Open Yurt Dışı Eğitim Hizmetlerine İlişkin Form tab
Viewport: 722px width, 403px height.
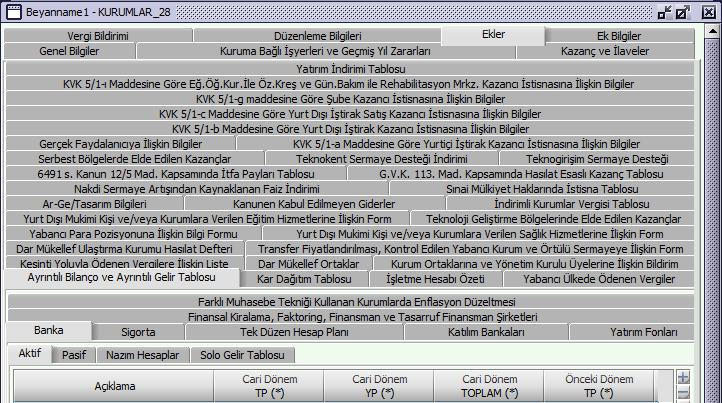208,219
